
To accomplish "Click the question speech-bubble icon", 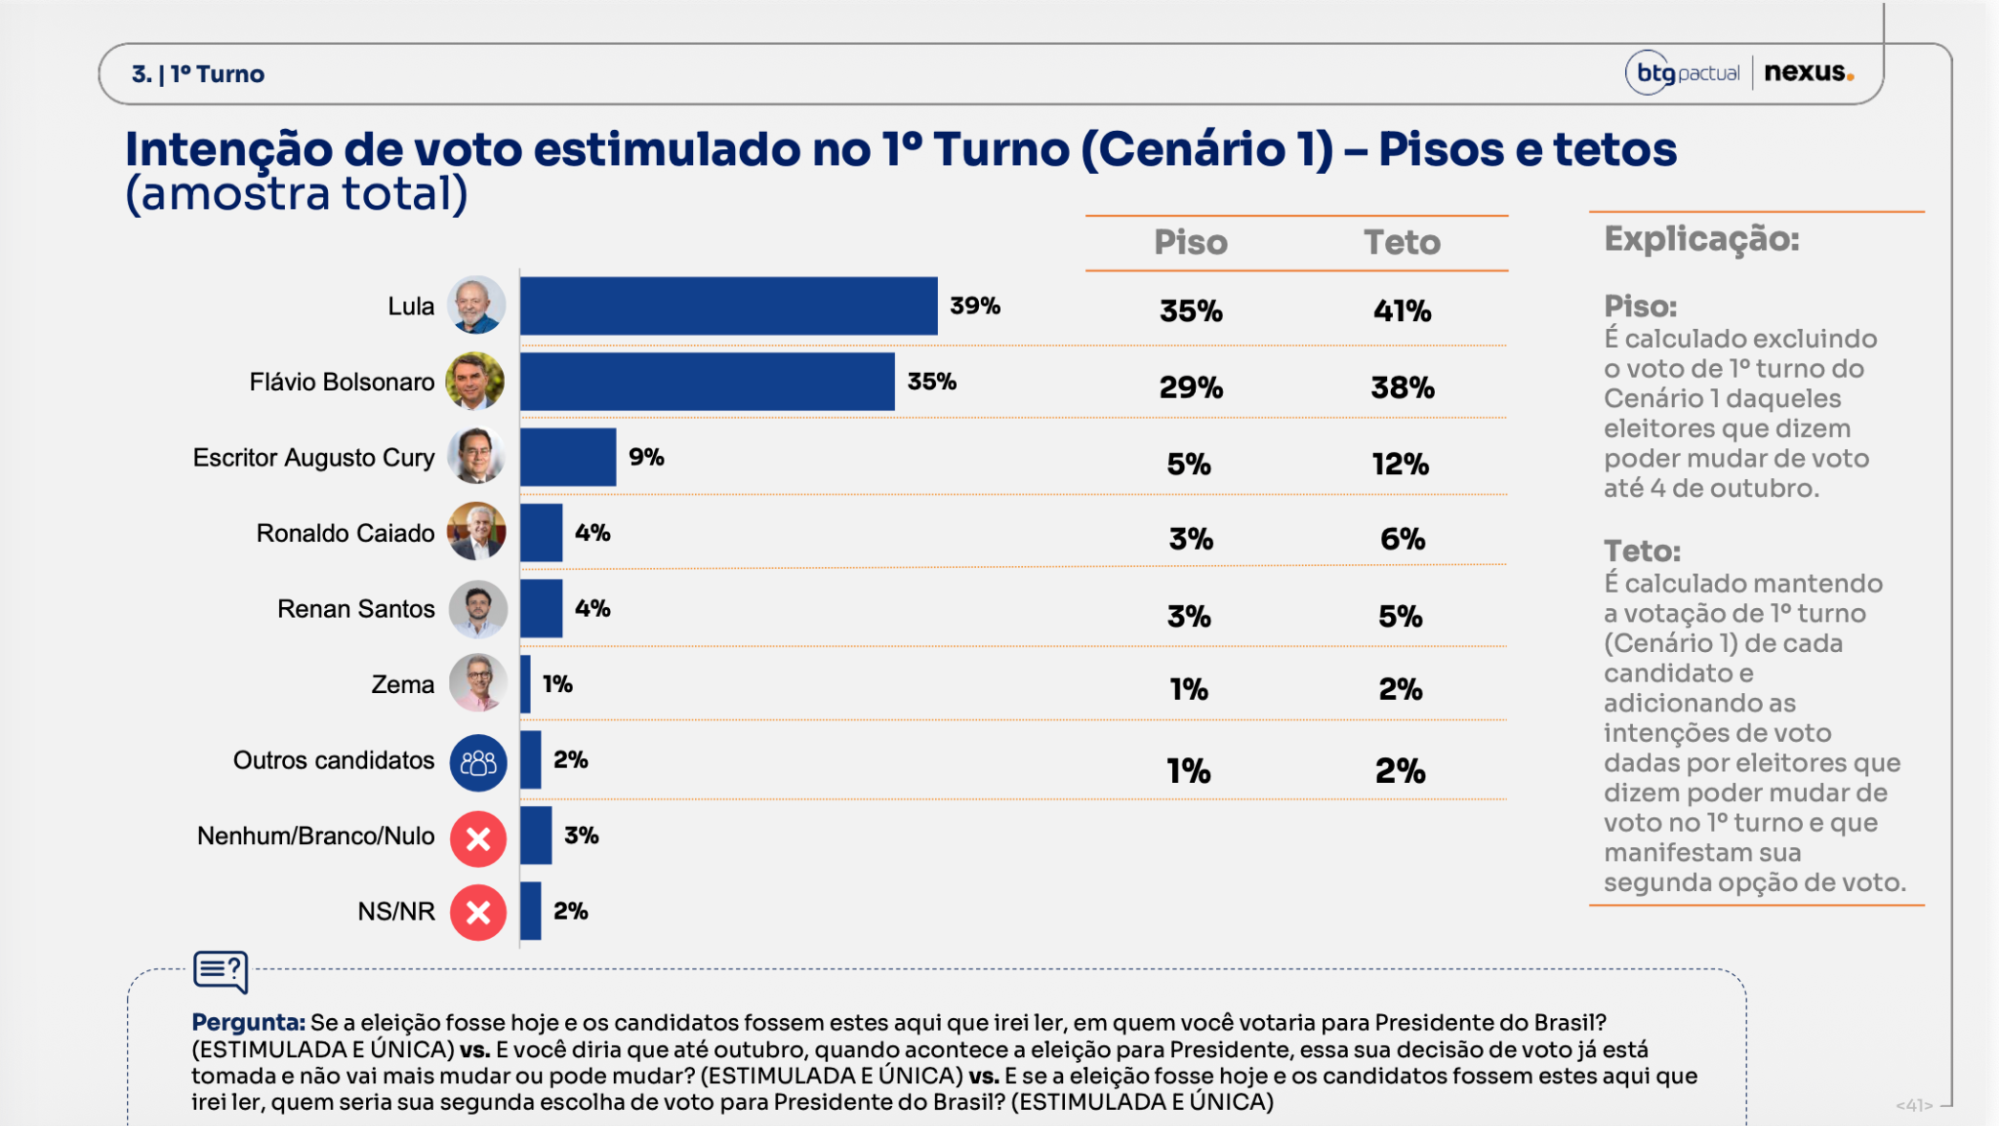I will point(221,971).
